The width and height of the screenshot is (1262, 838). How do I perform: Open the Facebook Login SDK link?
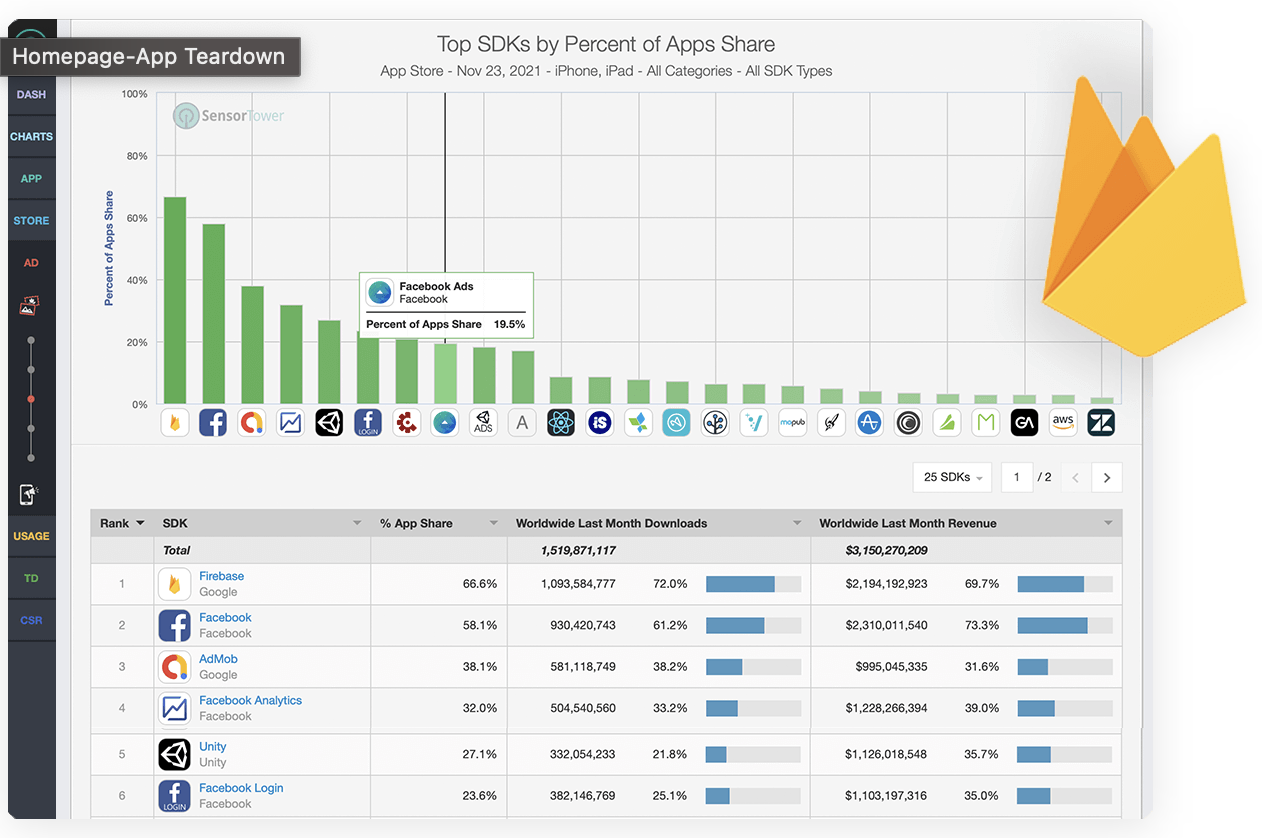tap(241, 788)
